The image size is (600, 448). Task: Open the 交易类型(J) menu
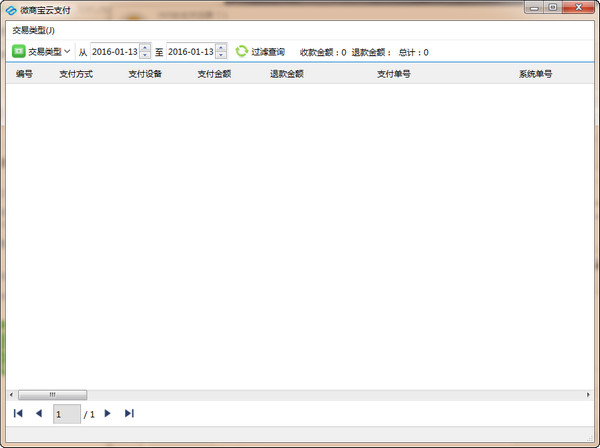34,30
